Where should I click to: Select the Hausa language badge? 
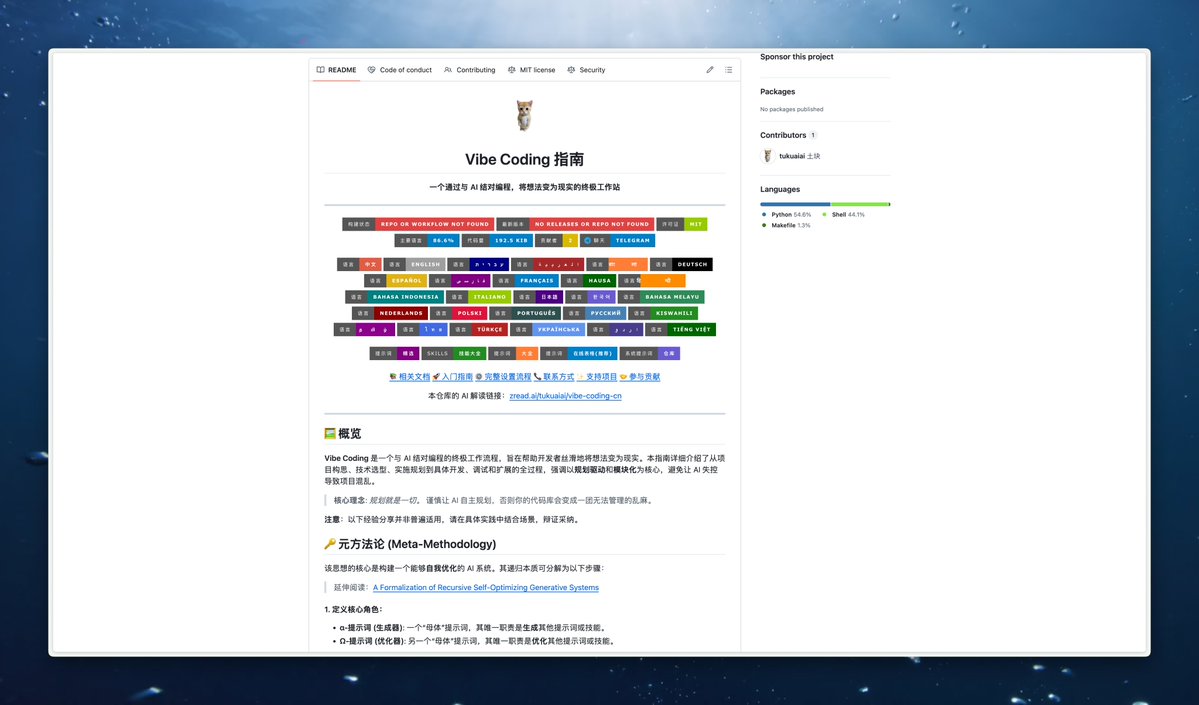(x=588, y=281)
